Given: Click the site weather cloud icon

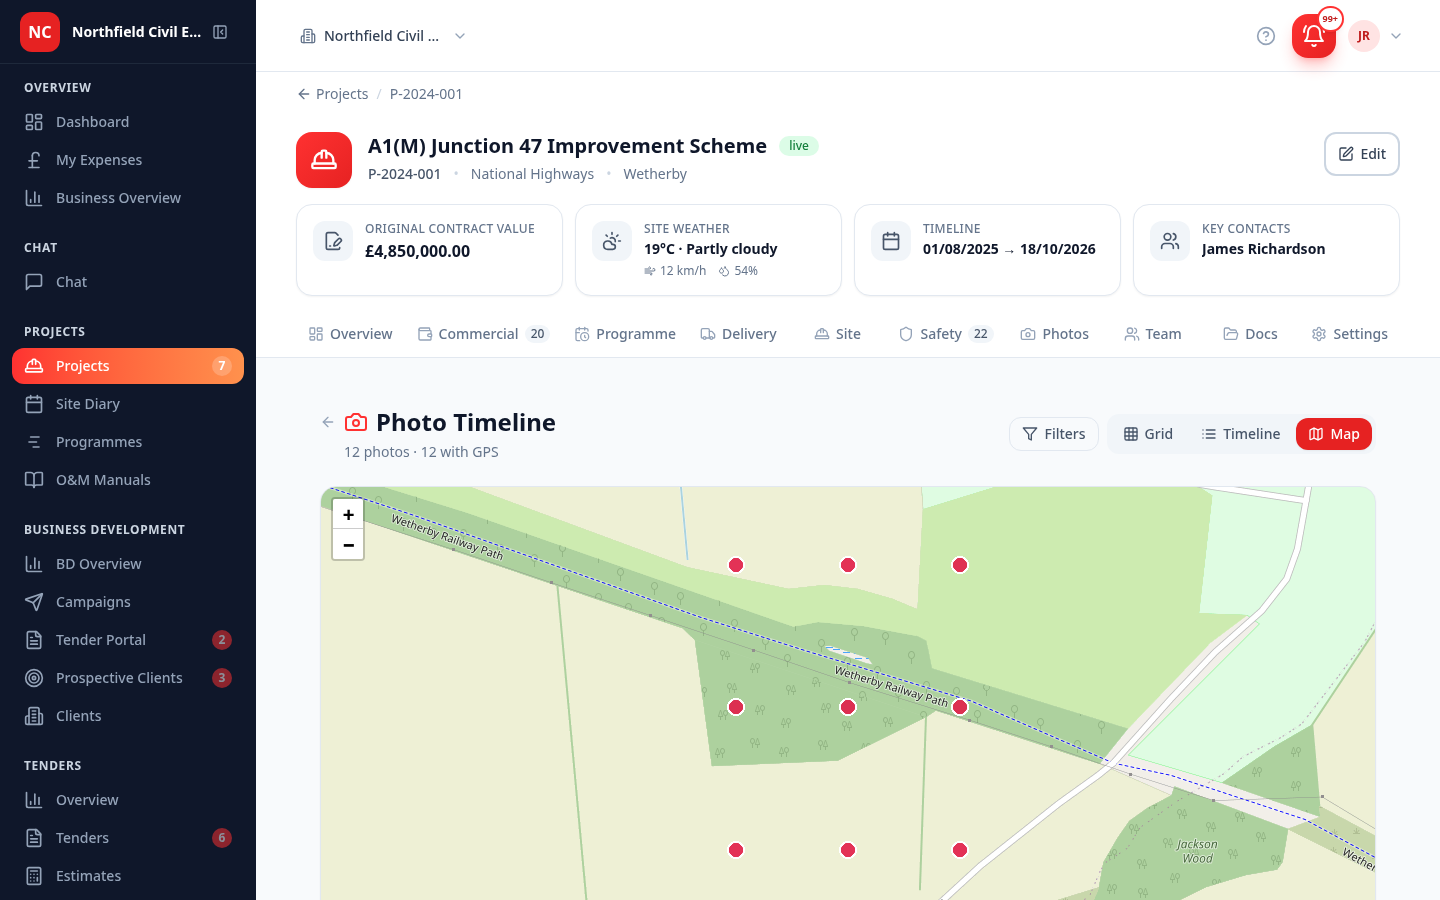Looking at the screenshot, I should (x=612, y=241).
